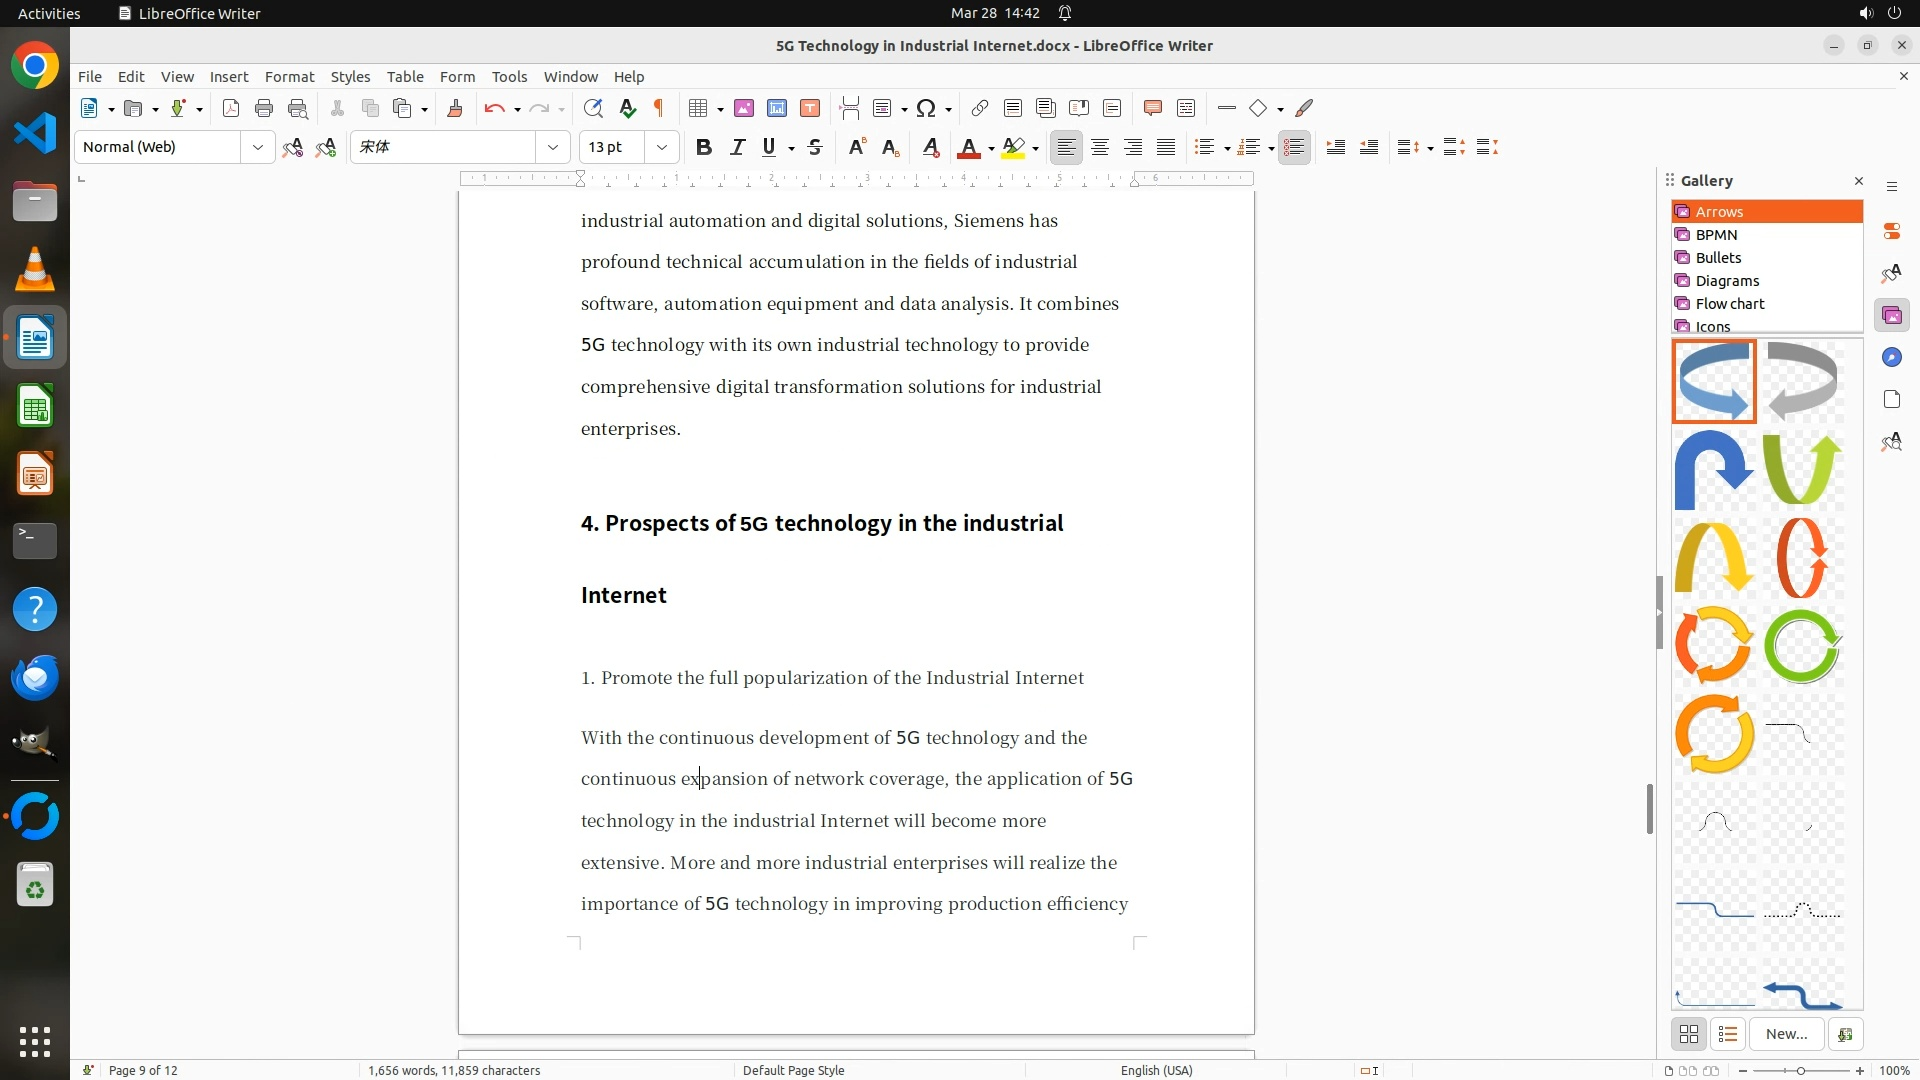Open the font size dropdown
The width and height of the screenshot is (1920, 1080).
[x=661, y=148]
